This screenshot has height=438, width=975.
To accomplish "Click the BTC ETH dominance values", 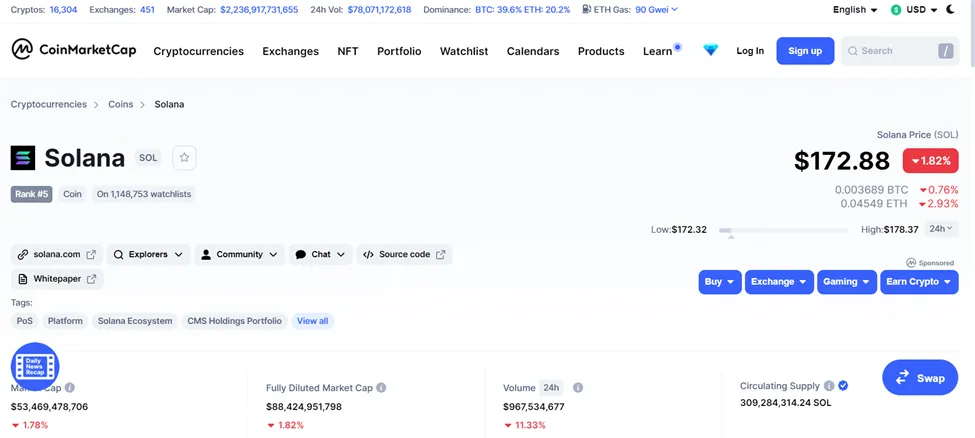I will (x=522, y=10).
